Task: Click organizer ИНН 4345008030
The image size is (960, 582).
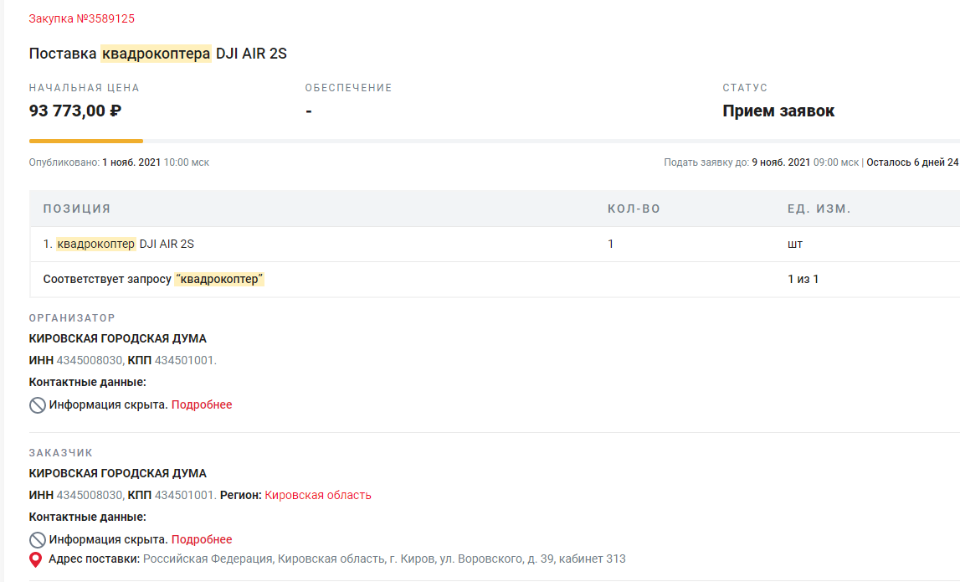Action: tap(75, 360)
